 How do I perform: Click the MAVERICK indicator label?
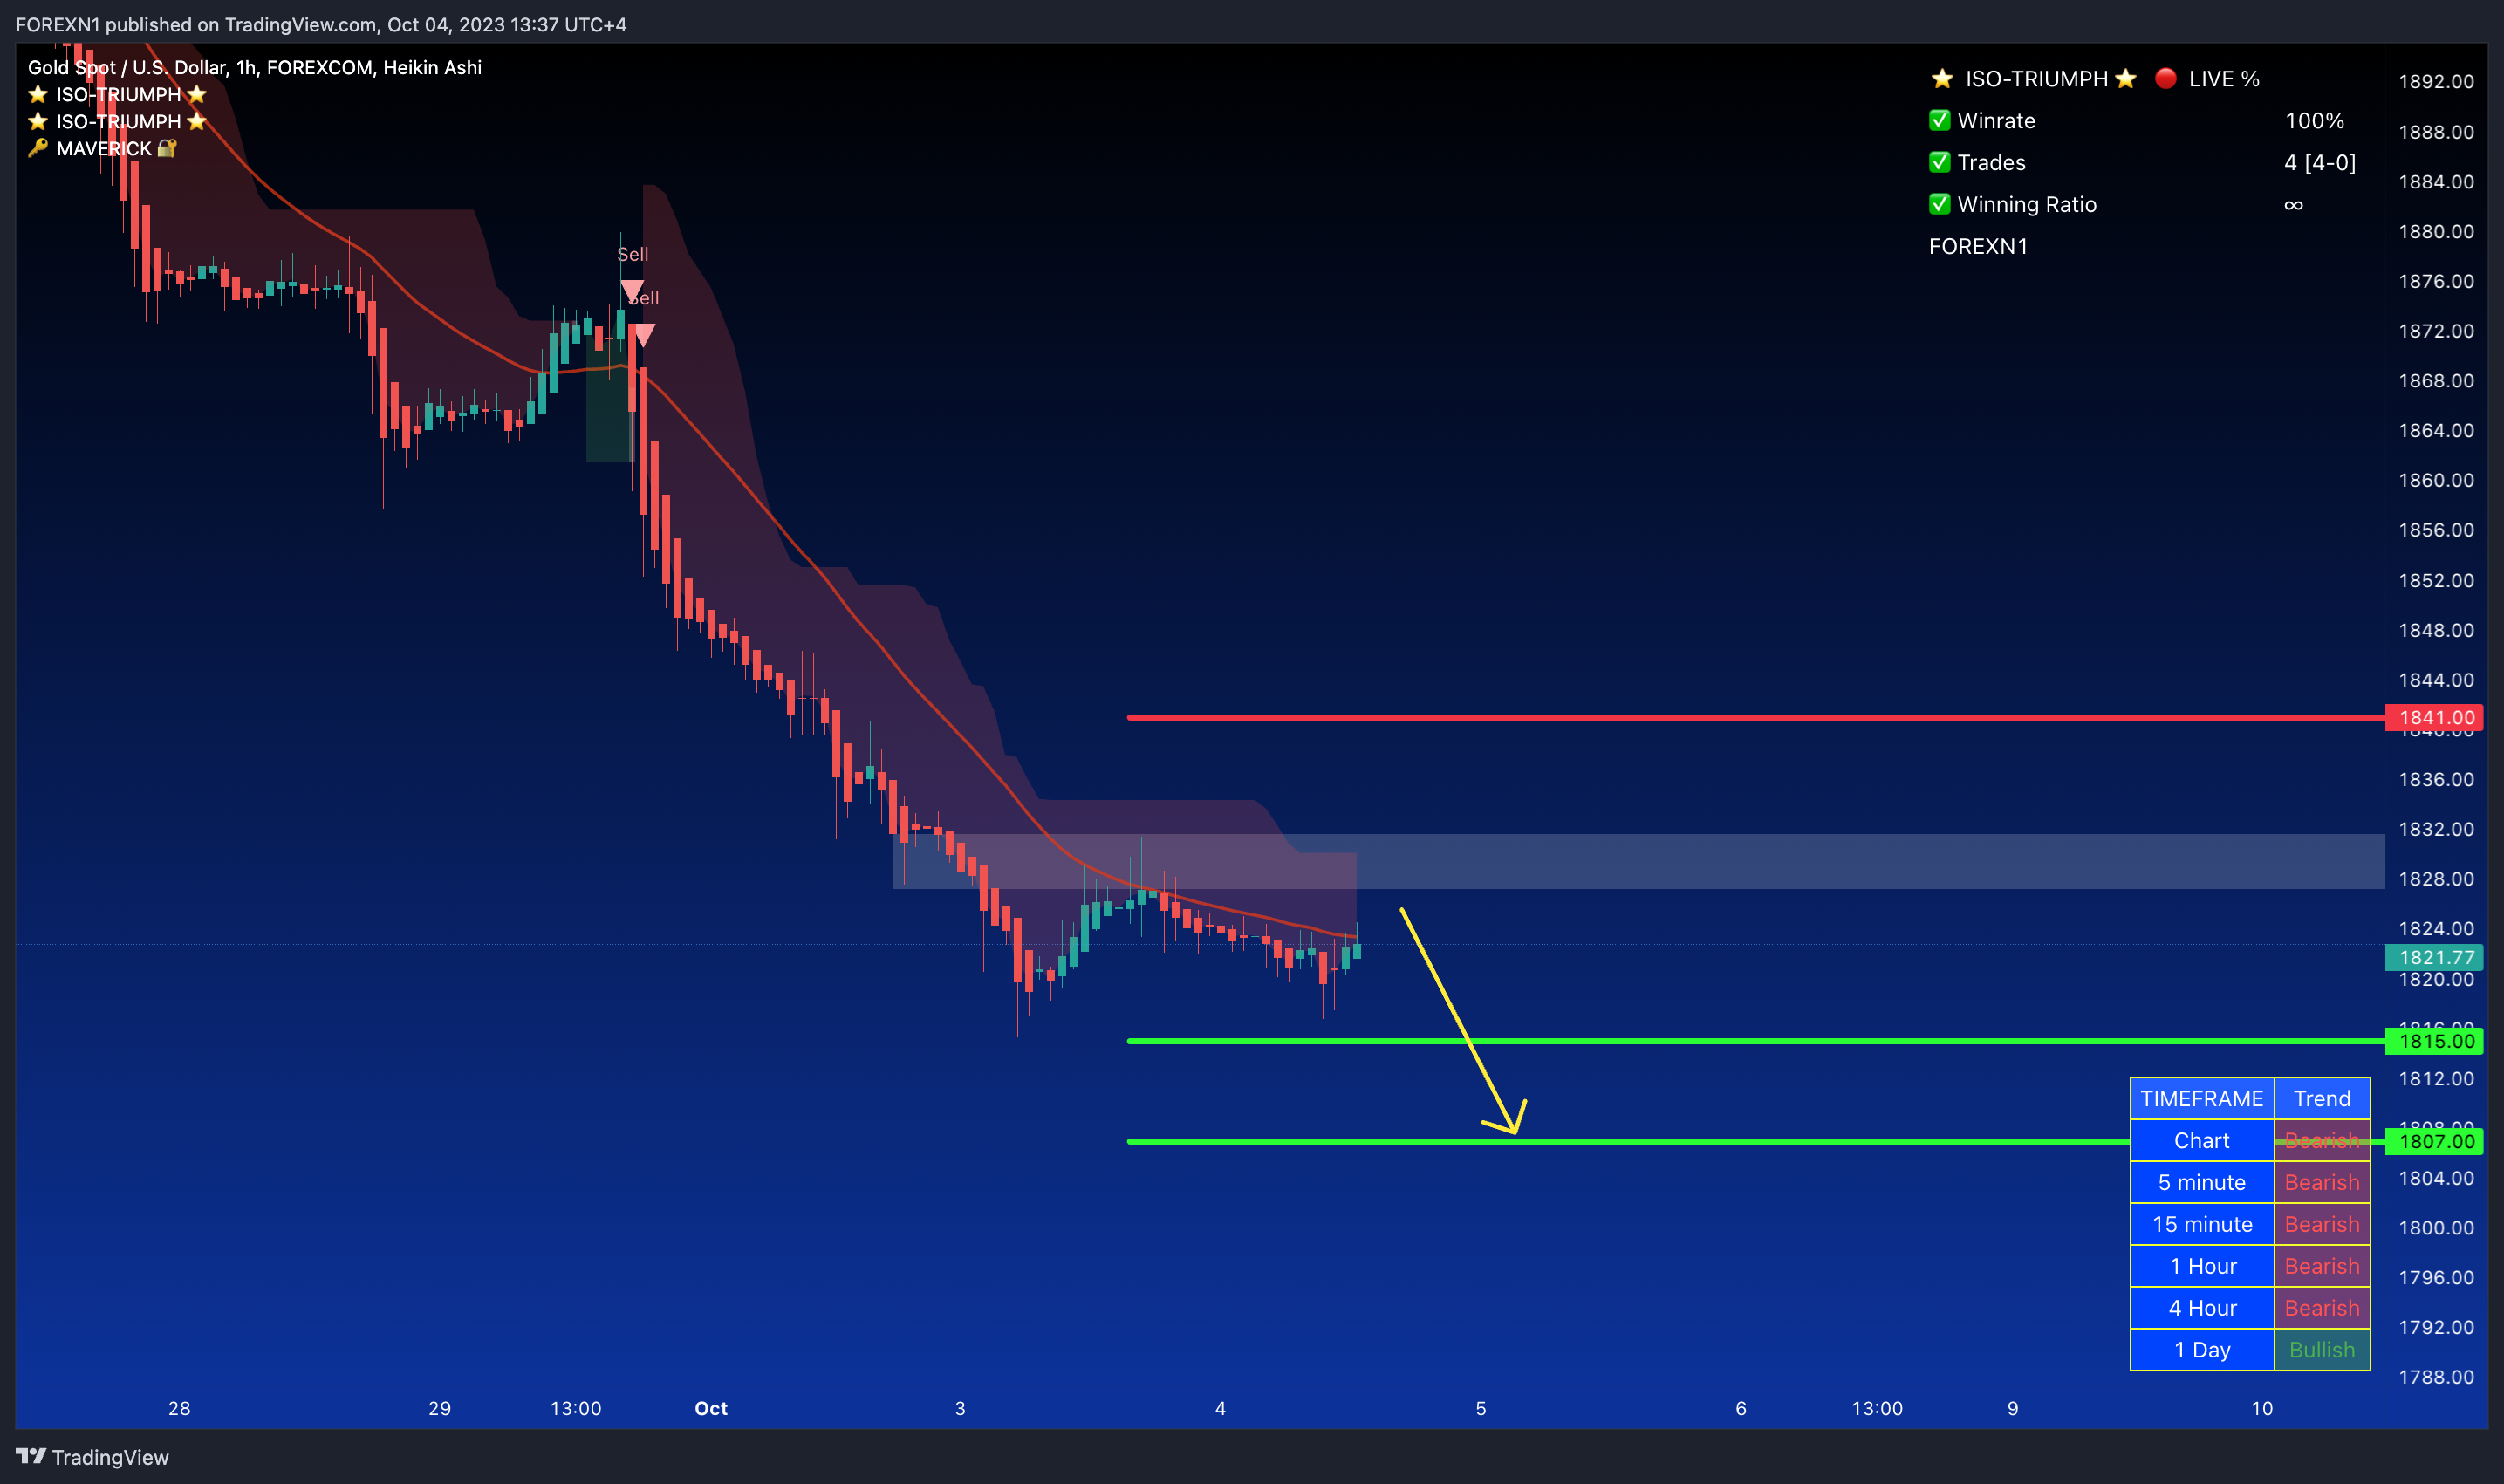(104, 148)
